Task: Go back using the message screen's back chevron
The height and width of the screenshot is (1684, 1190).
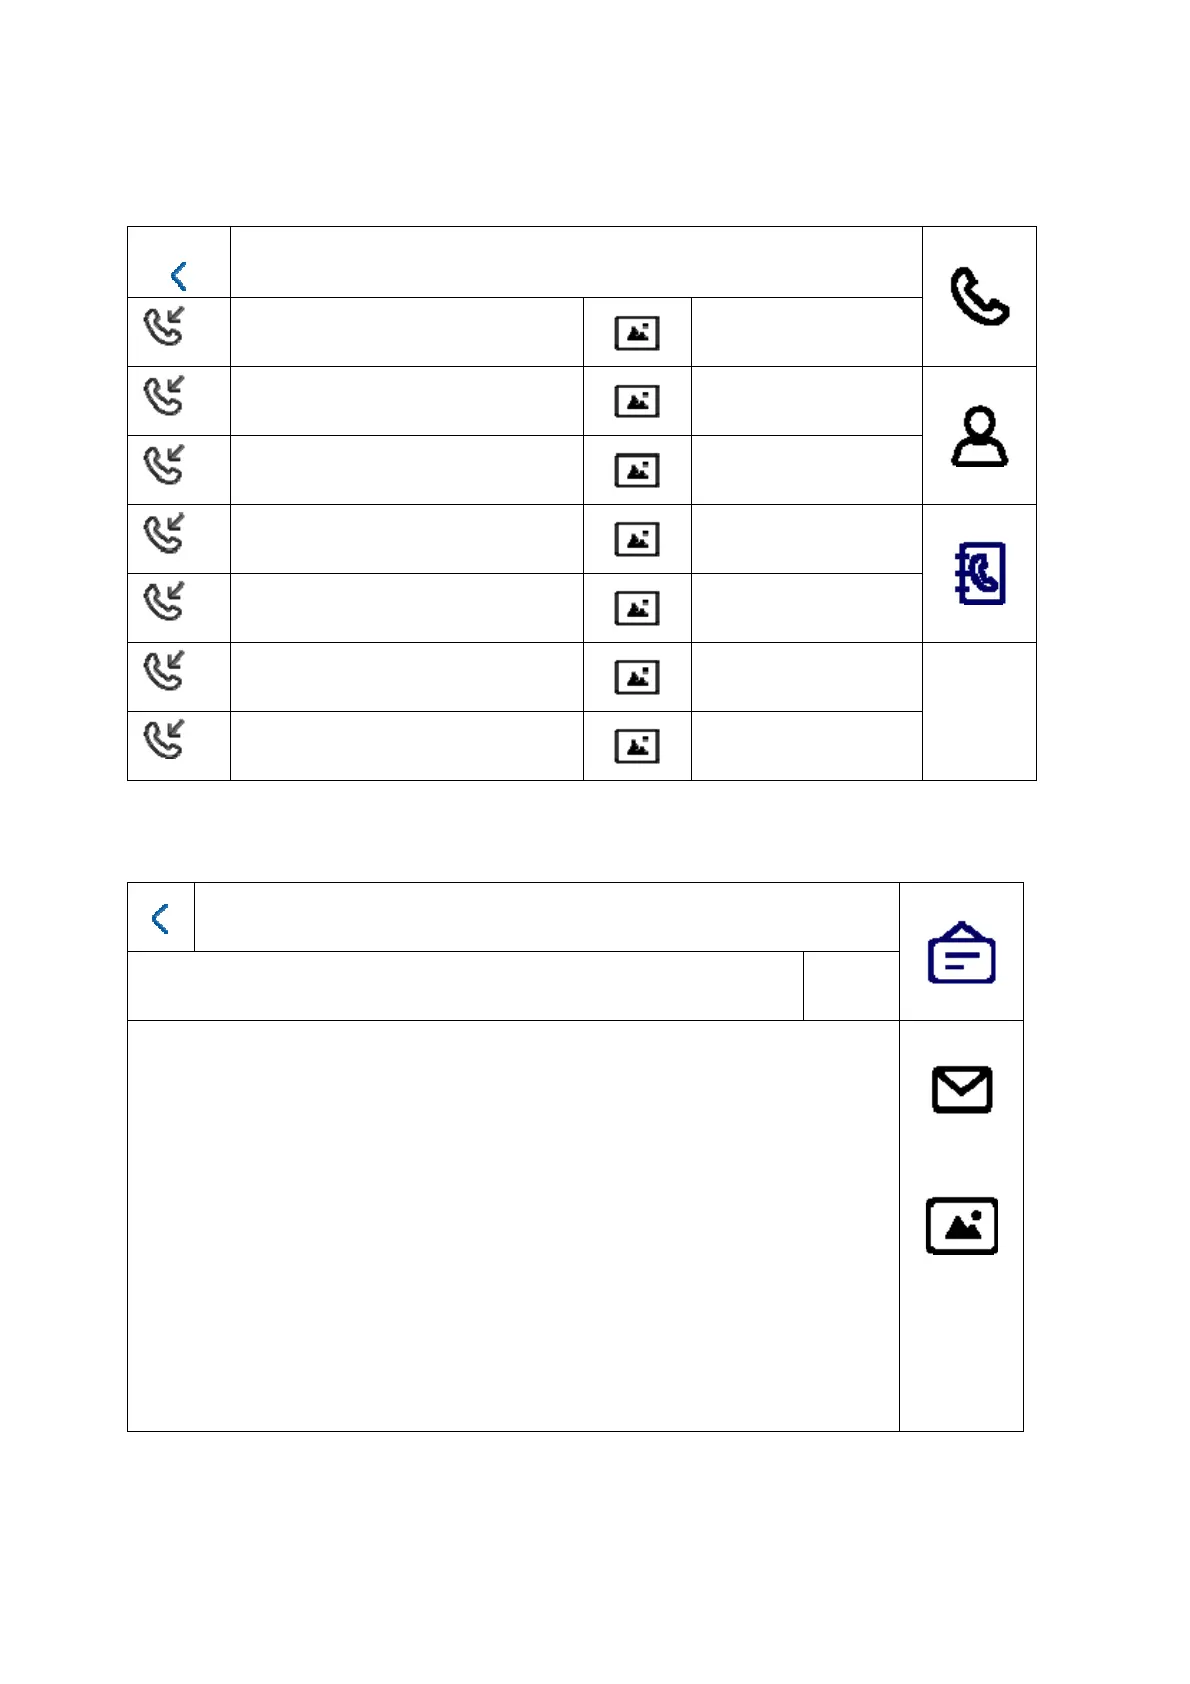Action: 160,918
